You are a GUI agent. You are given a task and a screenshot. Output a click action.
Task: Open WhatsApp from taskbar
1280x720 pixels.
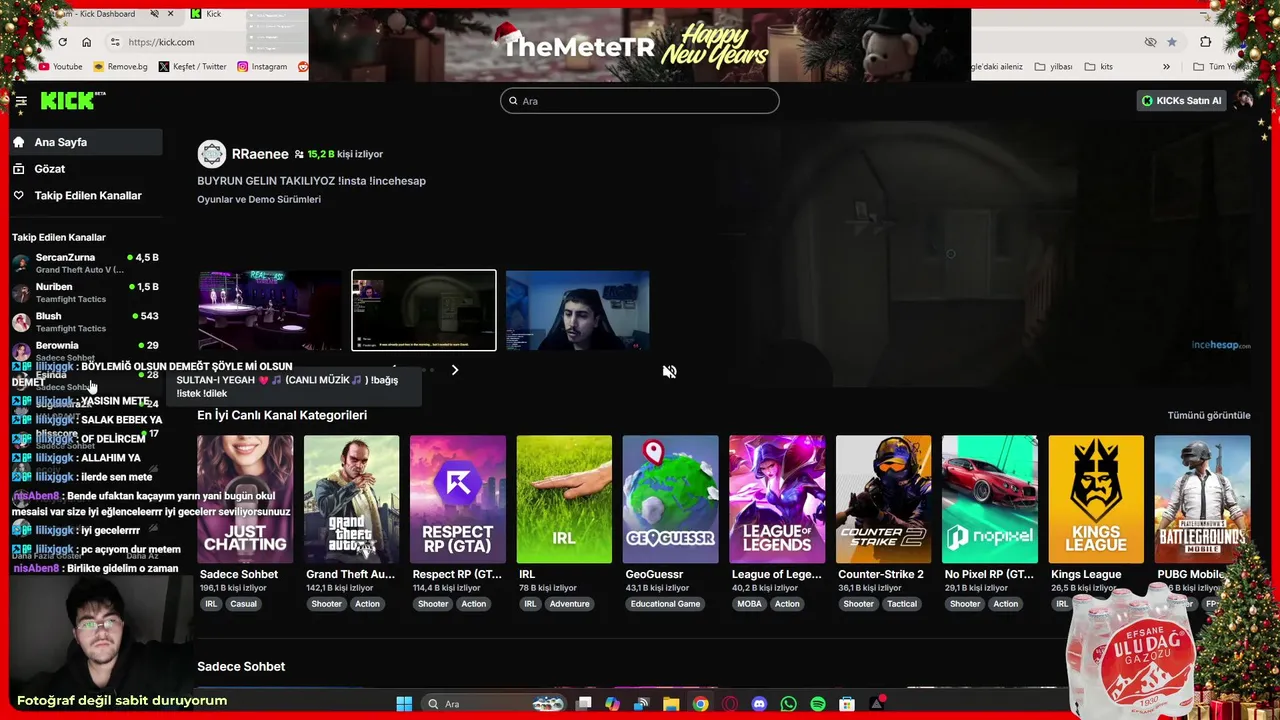pyautogui.click(x=789, y=704)
